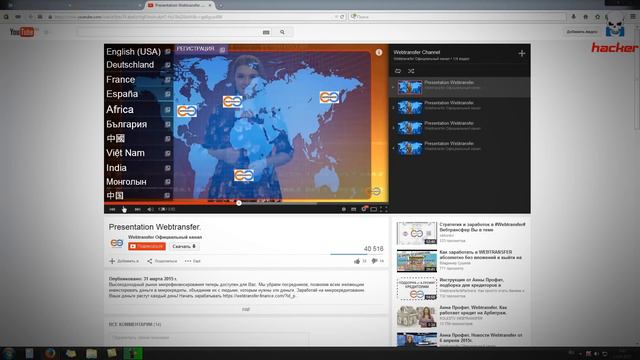Click the red Subscribe button
Screen dimensions: 640x360
click(147, 247)
